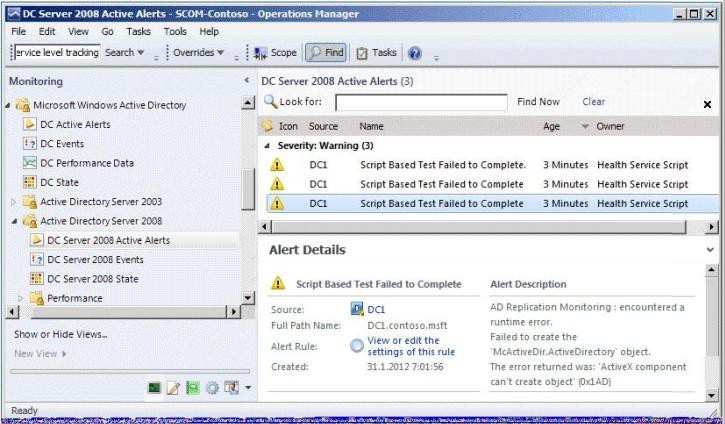
Task: Toggle the Find toolbar button
Action: pyautogui.click(x=326, y=52)
